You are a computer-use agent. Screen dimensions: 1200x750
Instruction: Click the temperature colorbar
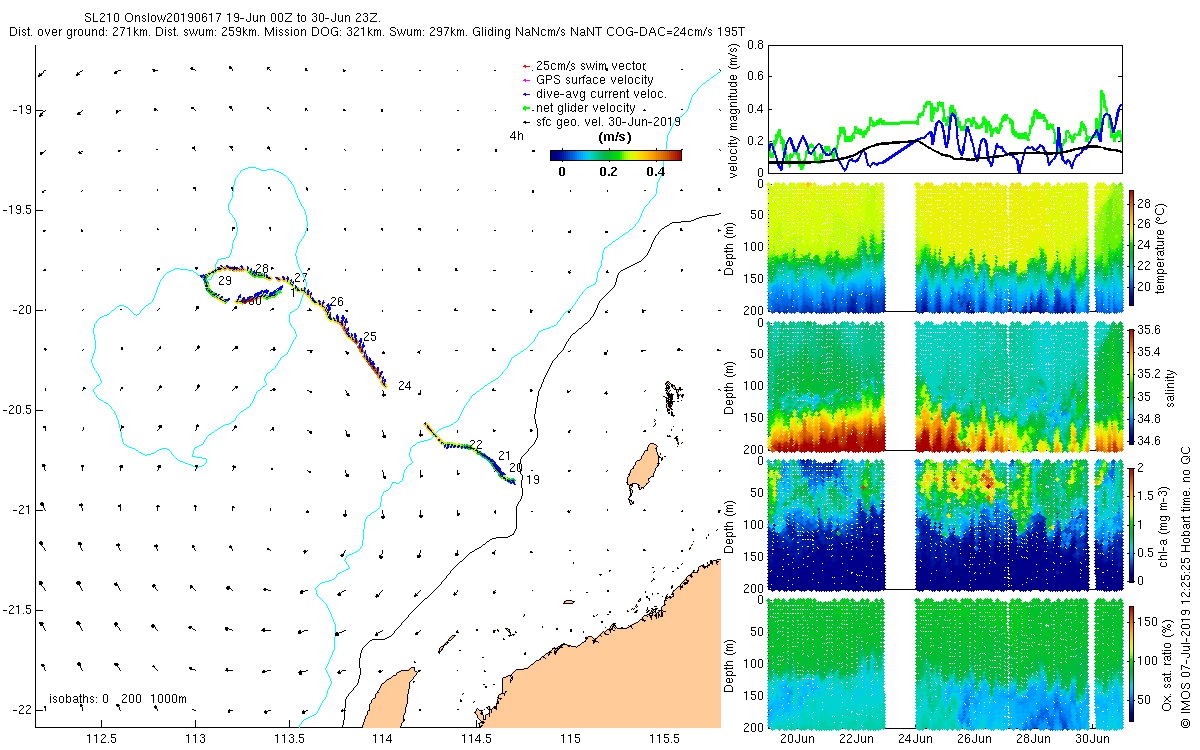point(1132,246)
